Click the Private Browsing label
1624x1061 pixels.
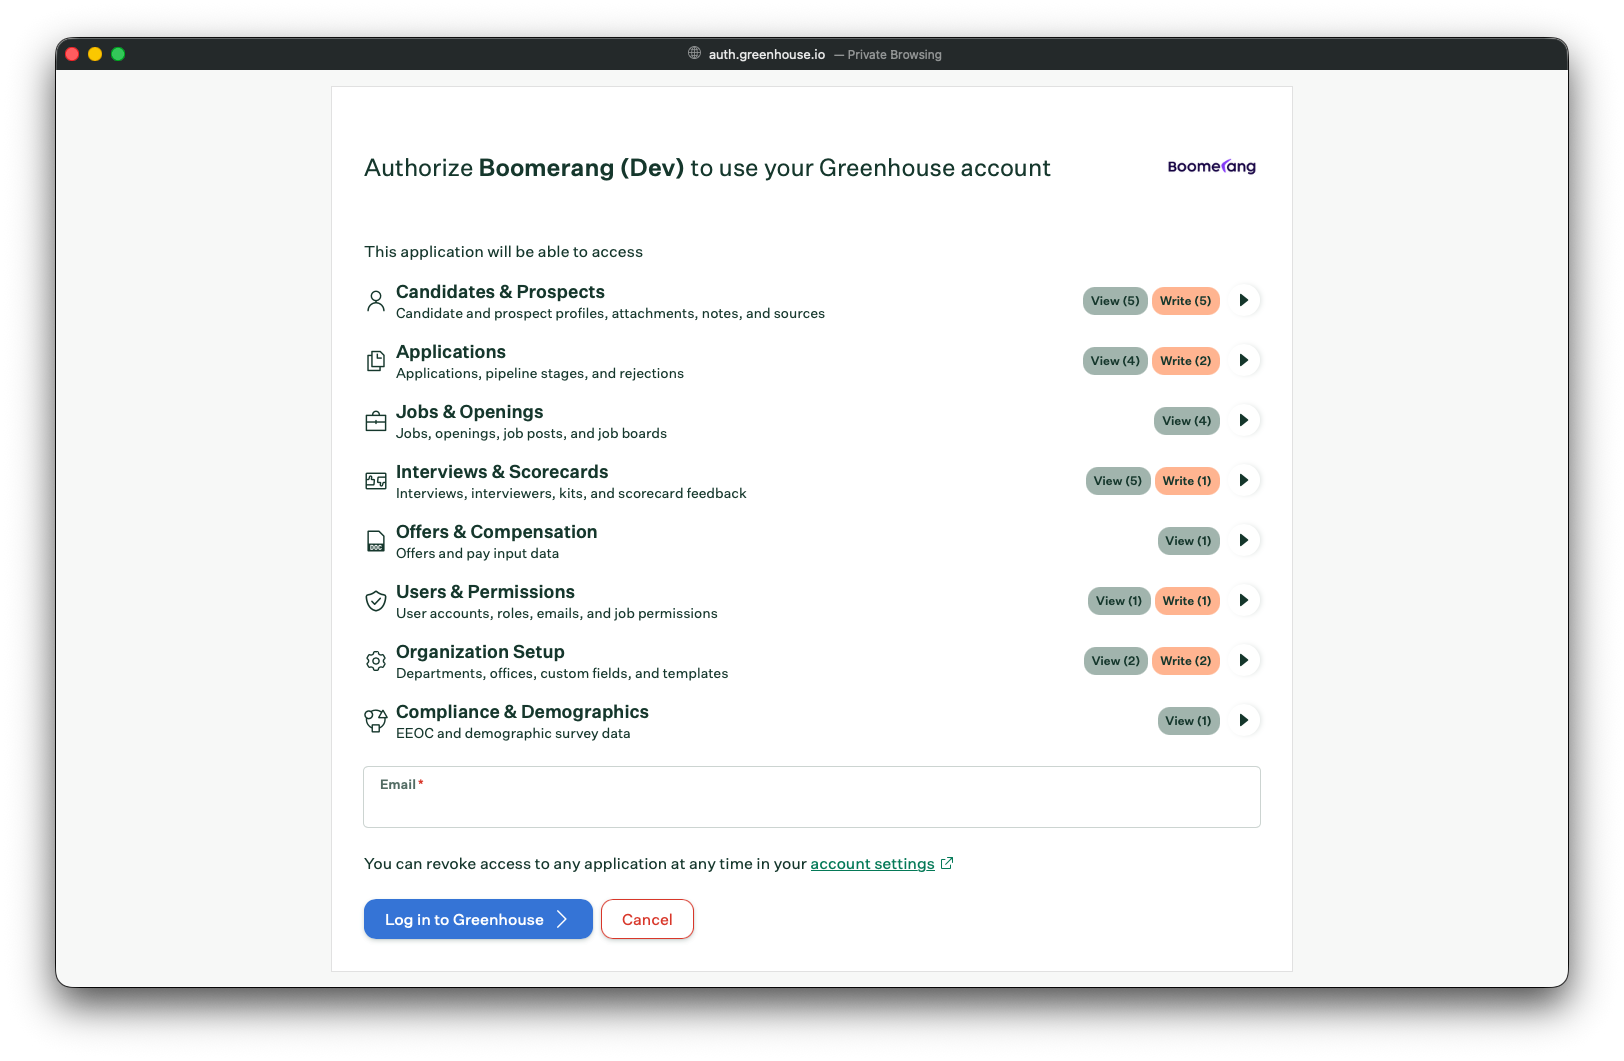[894, 55]
